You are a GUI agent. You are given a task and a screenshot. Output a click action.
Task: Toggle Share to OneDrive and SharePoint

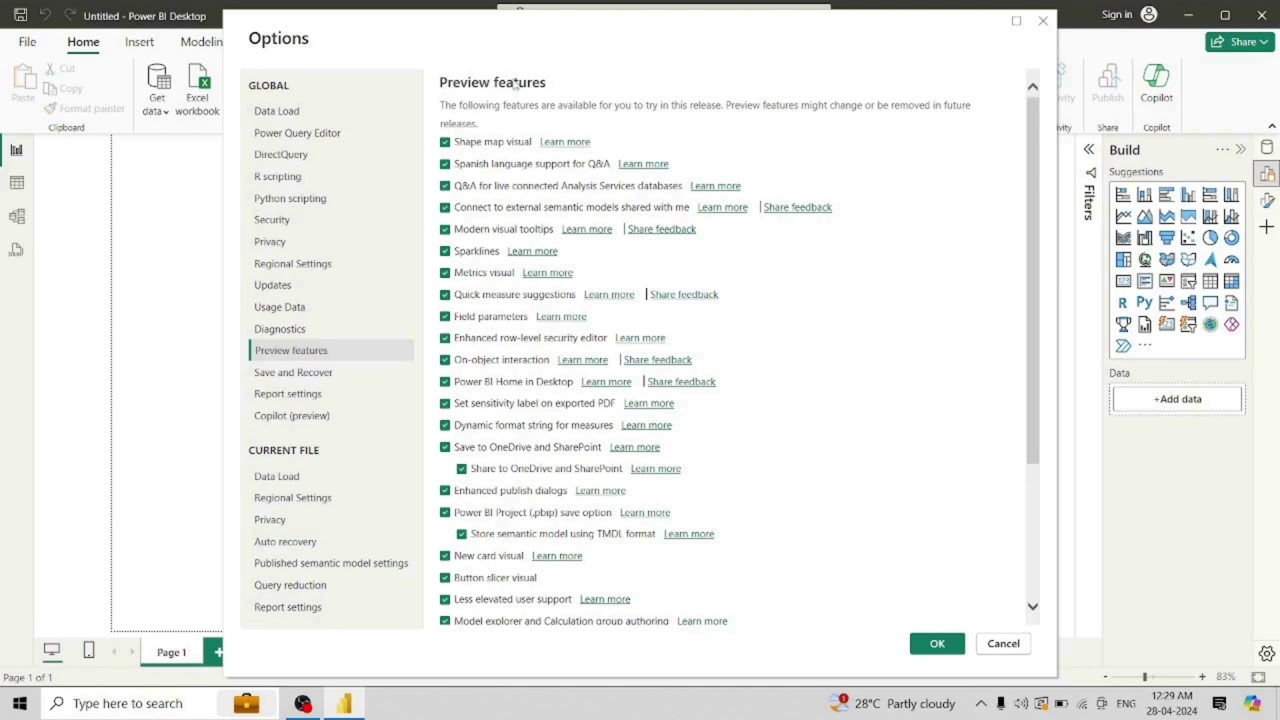pyautogui.click(x=461, y=469)
